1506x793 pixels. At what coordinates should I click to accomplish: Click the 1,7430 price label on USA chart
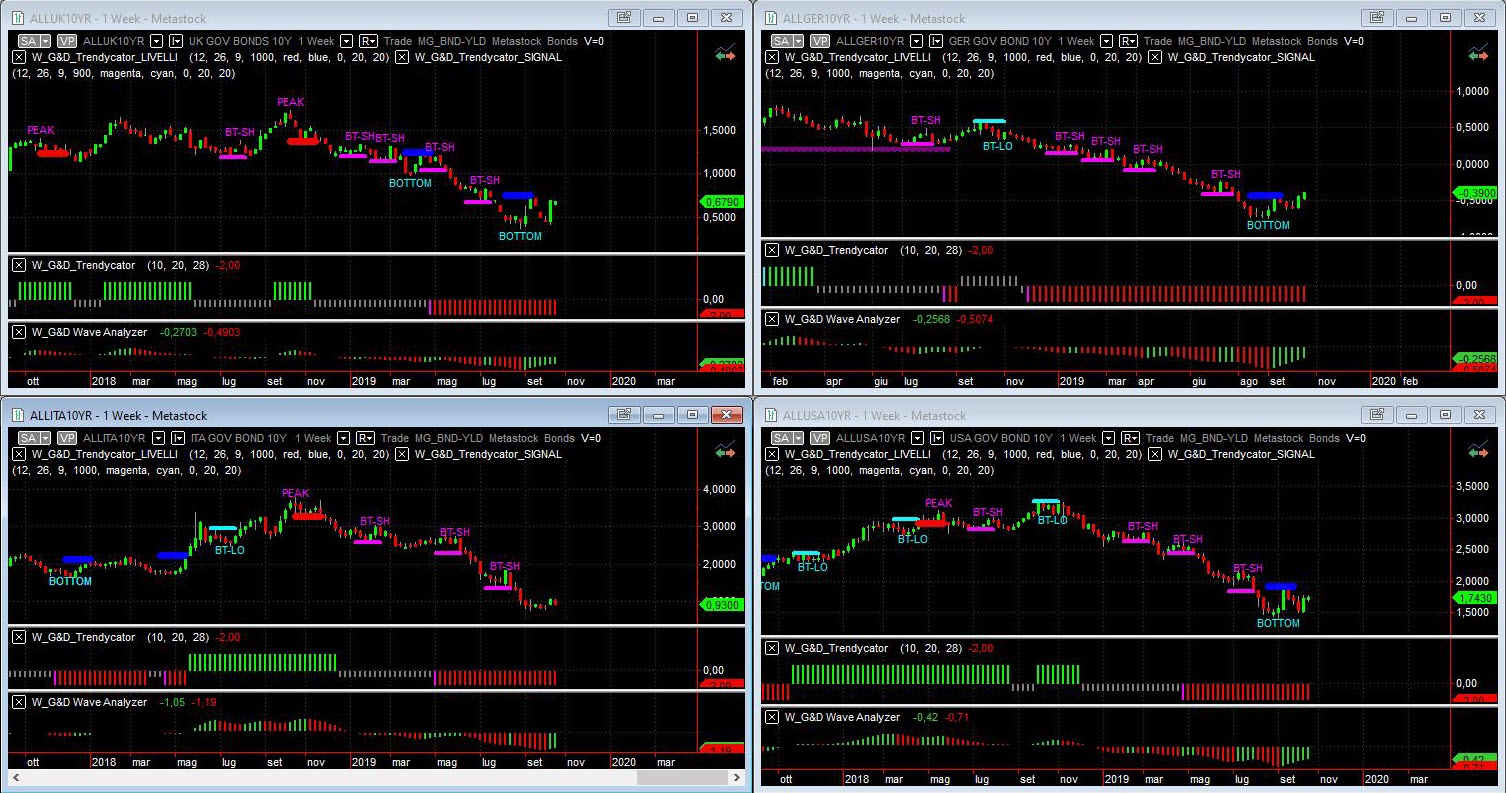coord(1475,597)
